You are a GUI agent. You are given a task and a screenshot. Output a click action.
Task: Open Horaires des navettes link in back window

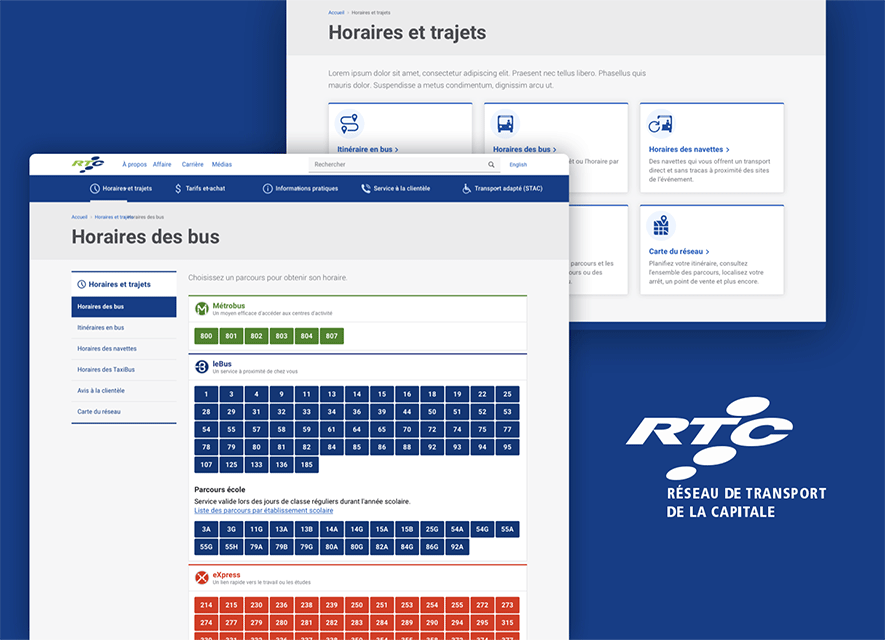point(689,150)
